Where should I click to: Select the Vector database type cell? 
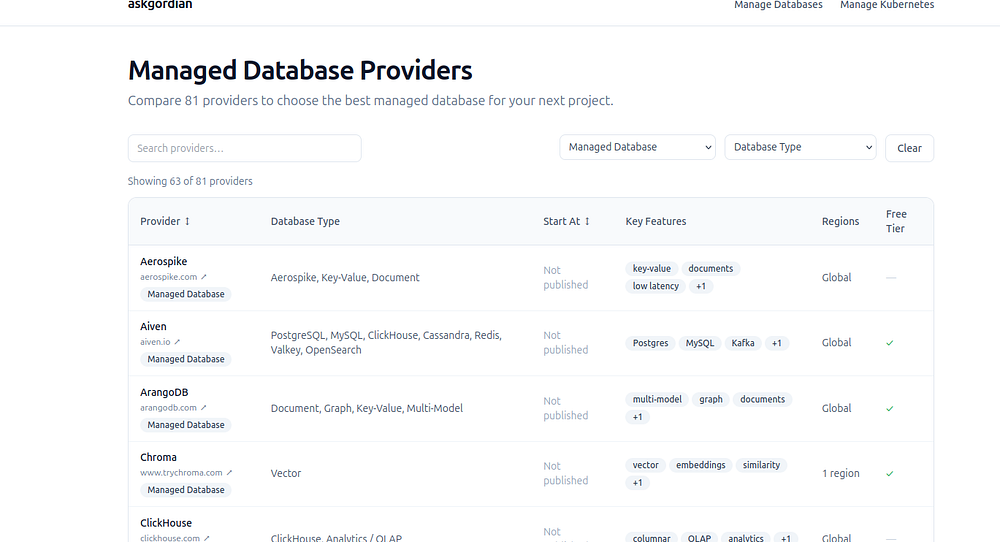[x=286, y=473]
